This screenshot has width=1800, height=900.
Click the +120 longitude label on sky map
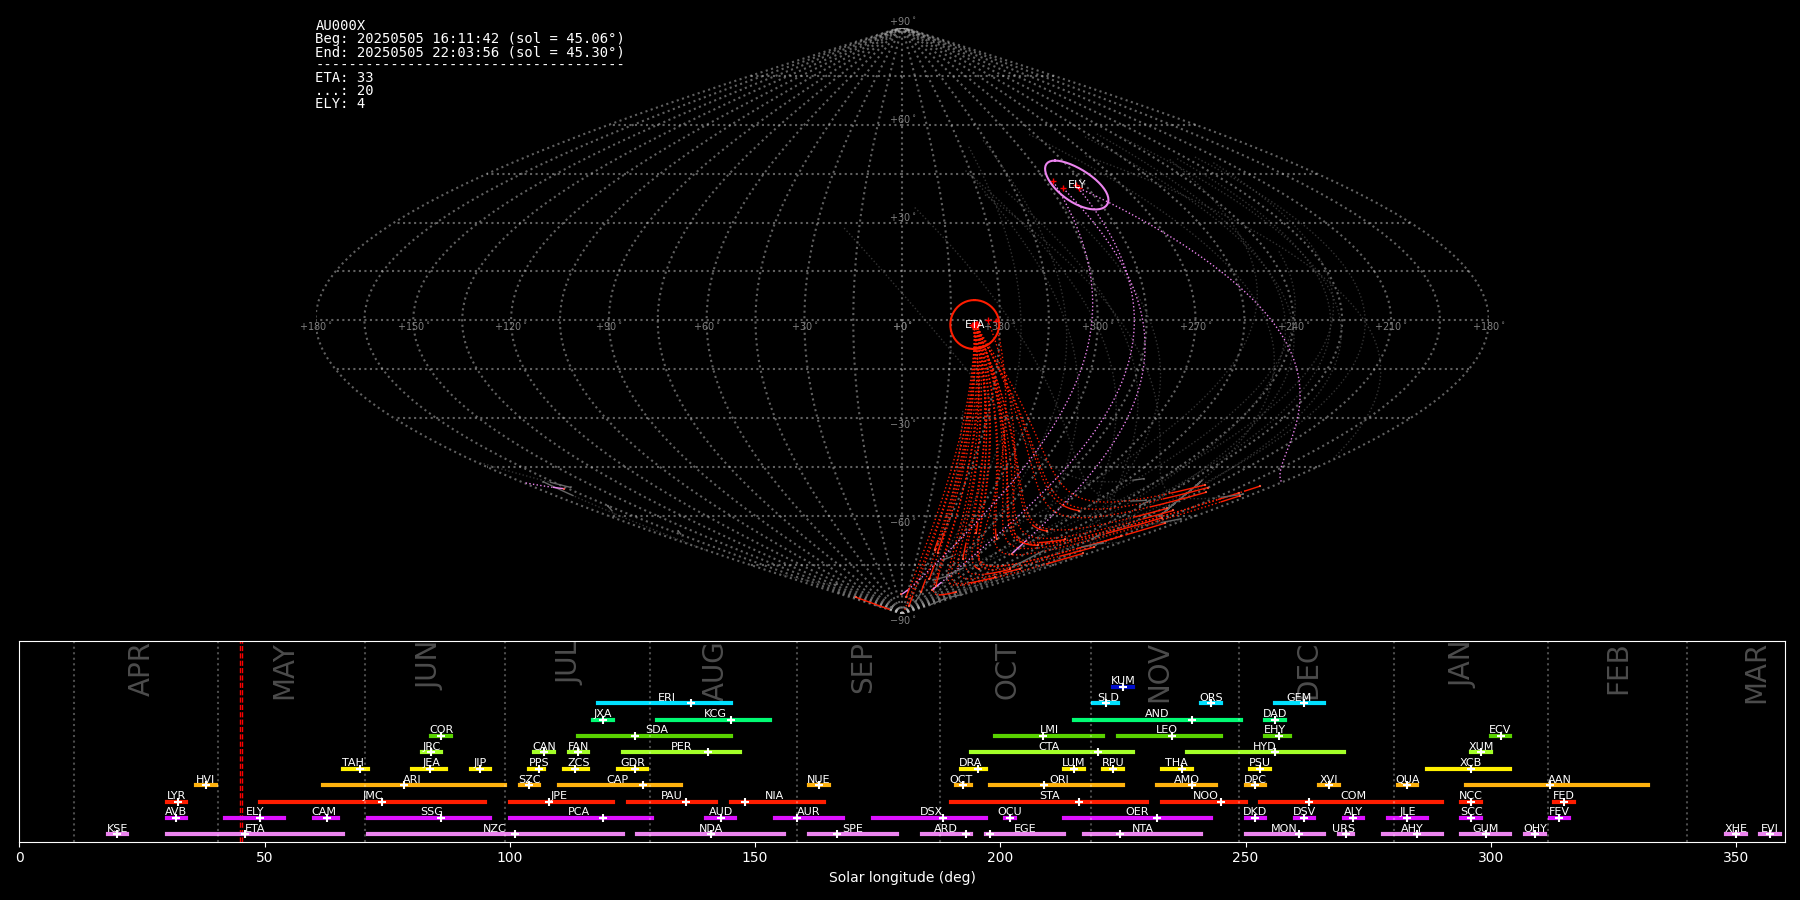pyautogui.click(x=508, y=327)
